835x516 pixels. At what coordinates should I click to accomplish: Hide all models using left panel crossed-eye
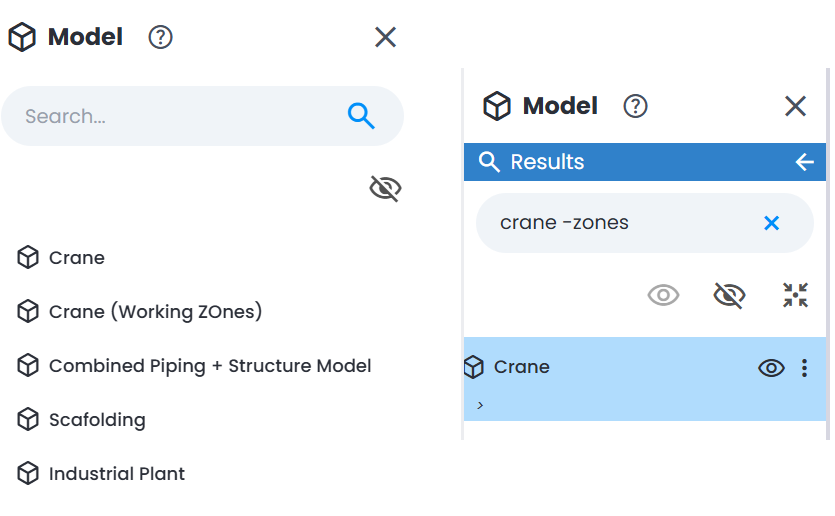coord(385,189)
